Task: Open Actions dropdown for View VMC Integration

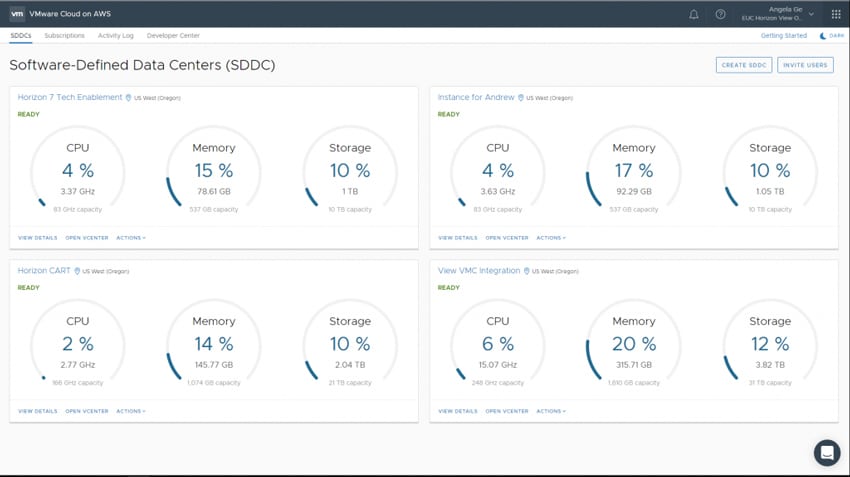Action: [x=551, y=411]
